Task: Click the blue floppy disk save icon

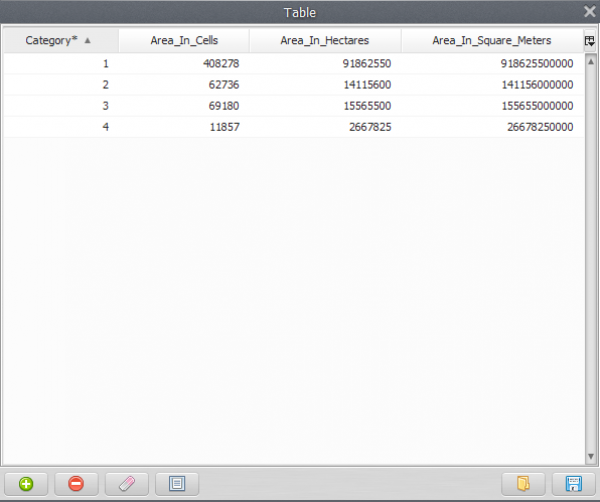Action: (574, 484)
